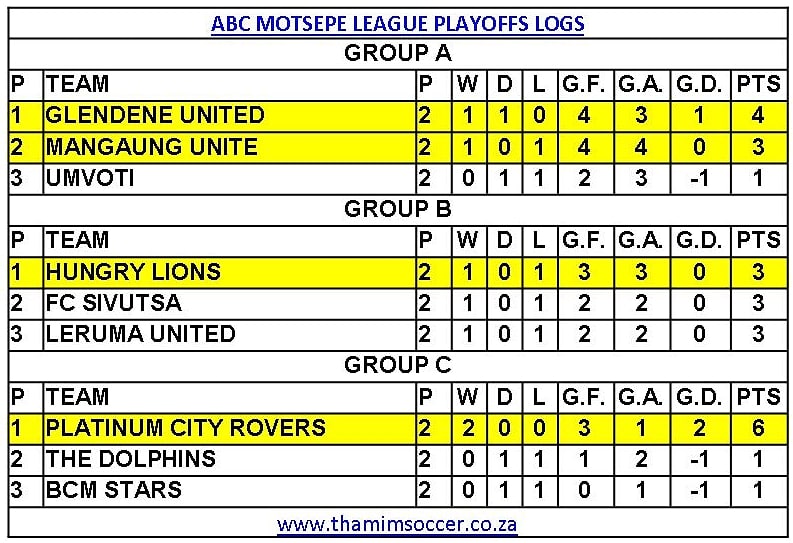Click the BCM Stars team cell
Viewport: 793px width, 543px height.
114,490
